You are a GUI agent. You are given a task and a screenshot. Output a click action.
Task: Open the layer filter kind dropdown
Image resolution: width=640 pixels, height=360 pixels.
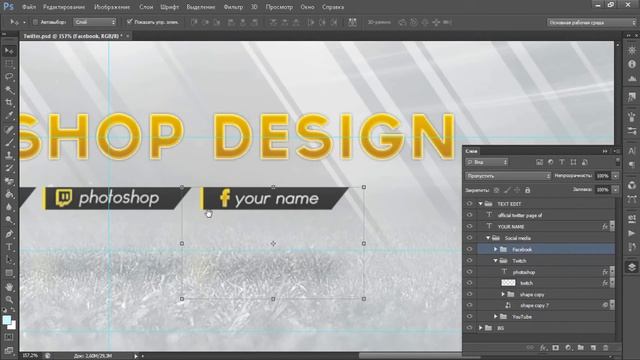[x=487, y=162]
